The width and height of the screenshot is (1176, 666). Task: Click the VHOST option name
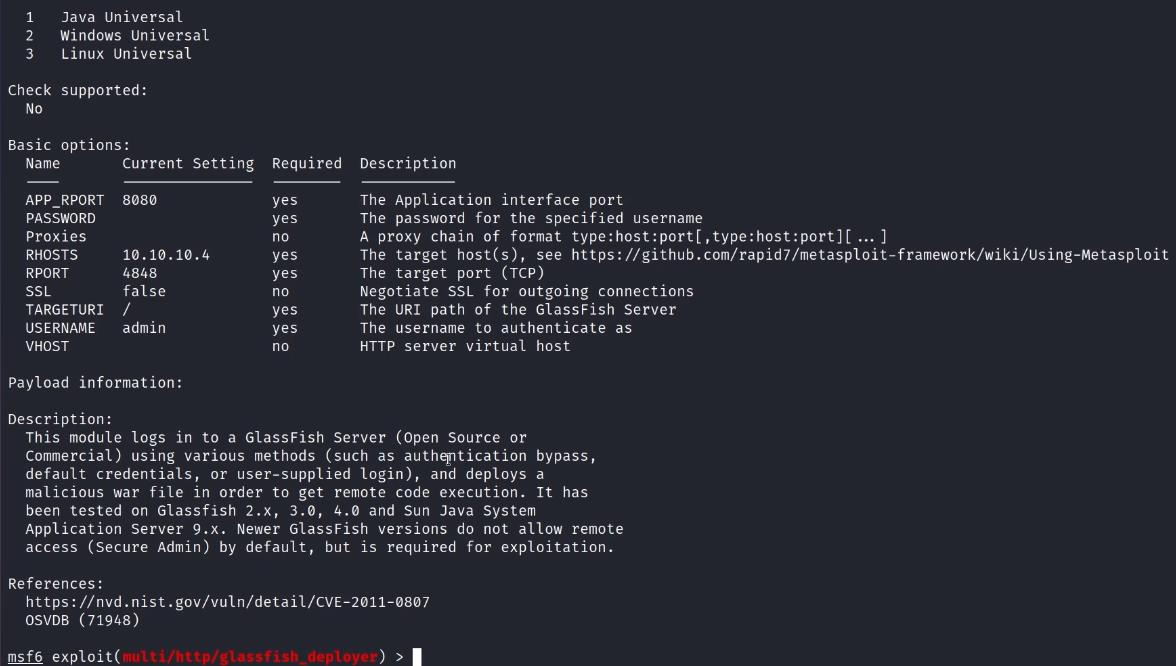[x=48, y=346]
